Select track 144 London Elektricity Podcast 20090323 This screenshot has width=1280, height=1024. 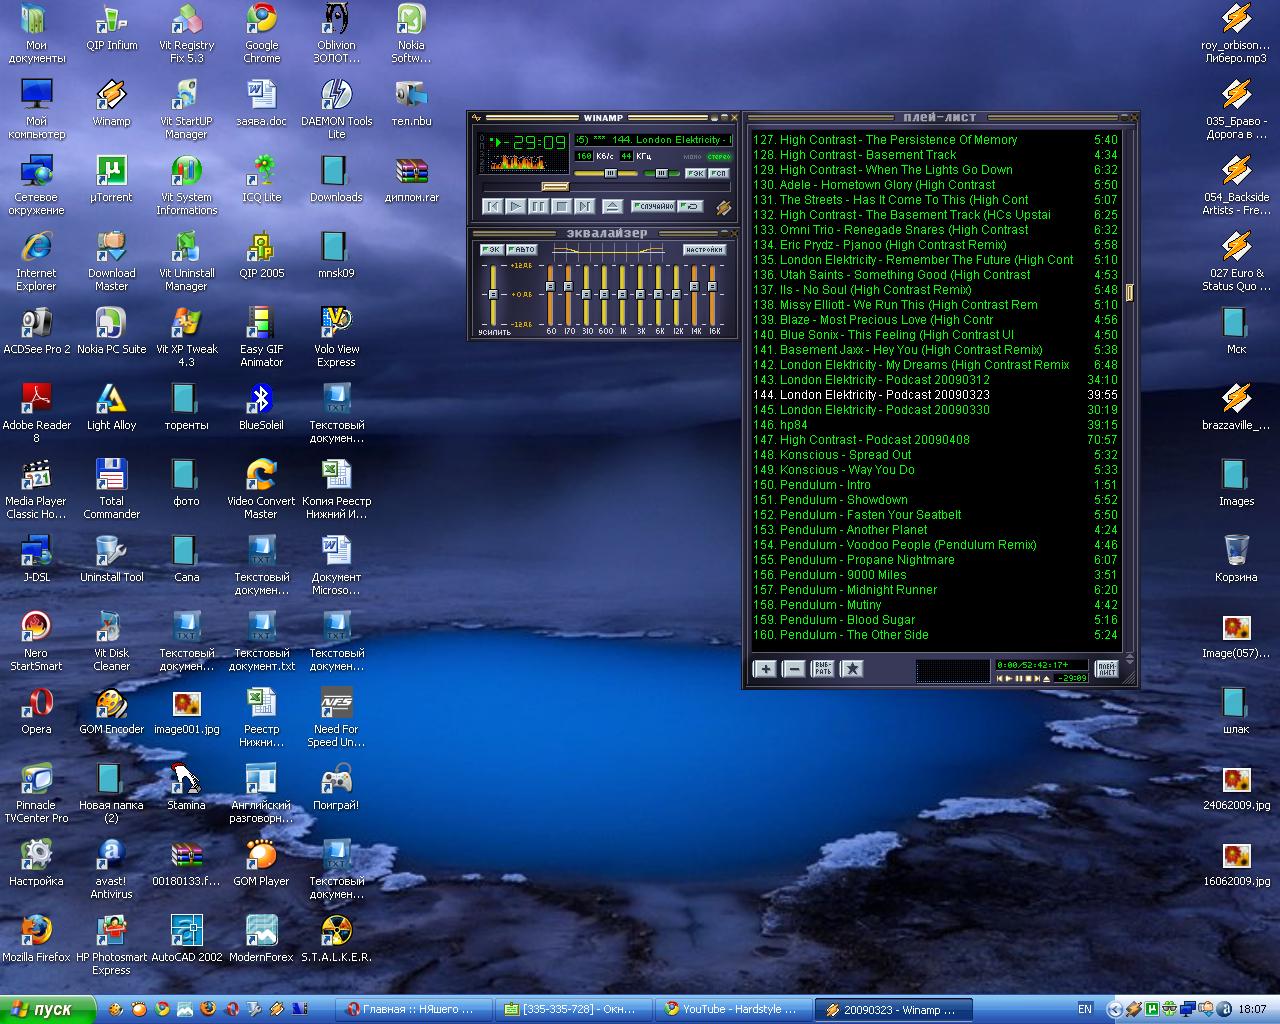[935, 395]
